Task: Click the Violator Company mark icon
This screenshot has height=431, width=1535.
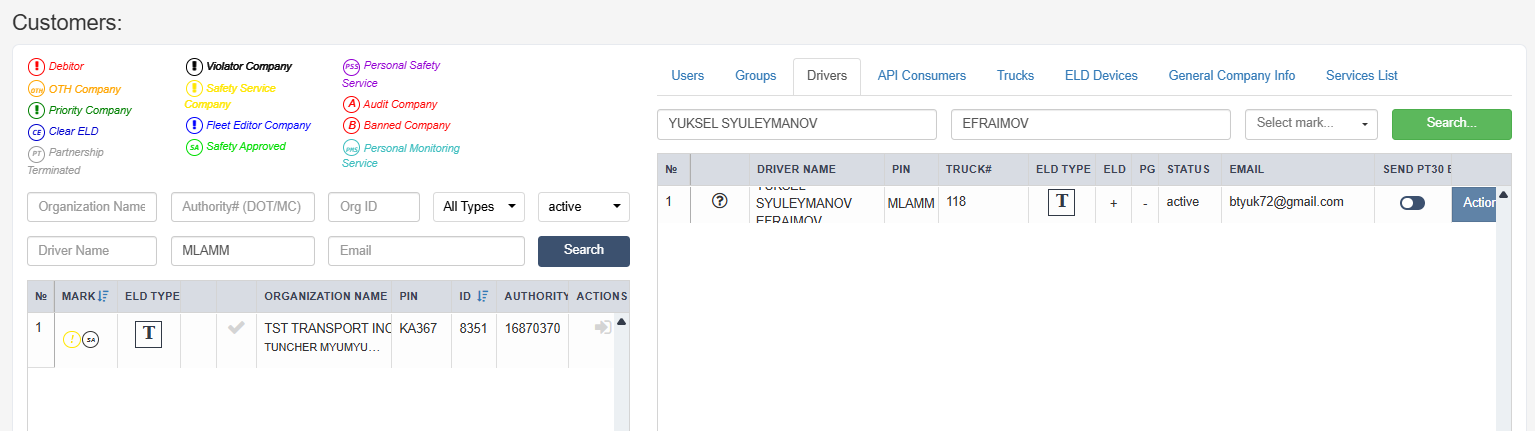Action: pyautogui.click(x=194, y=66)
